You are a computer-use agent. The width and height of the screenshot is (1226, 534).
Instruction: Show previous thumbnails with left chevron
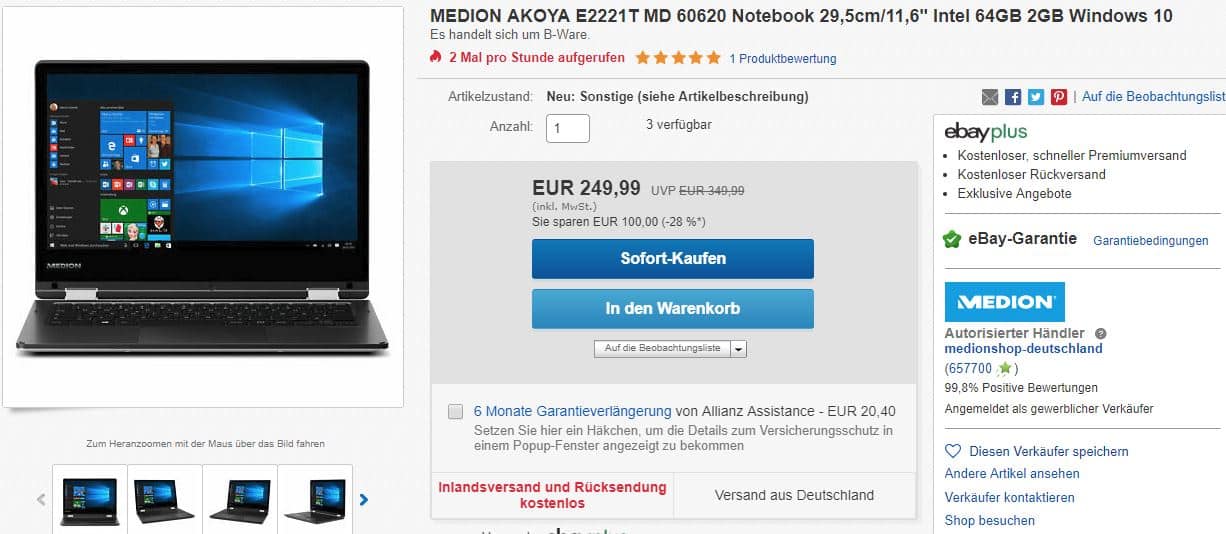(x=41, y=500)
